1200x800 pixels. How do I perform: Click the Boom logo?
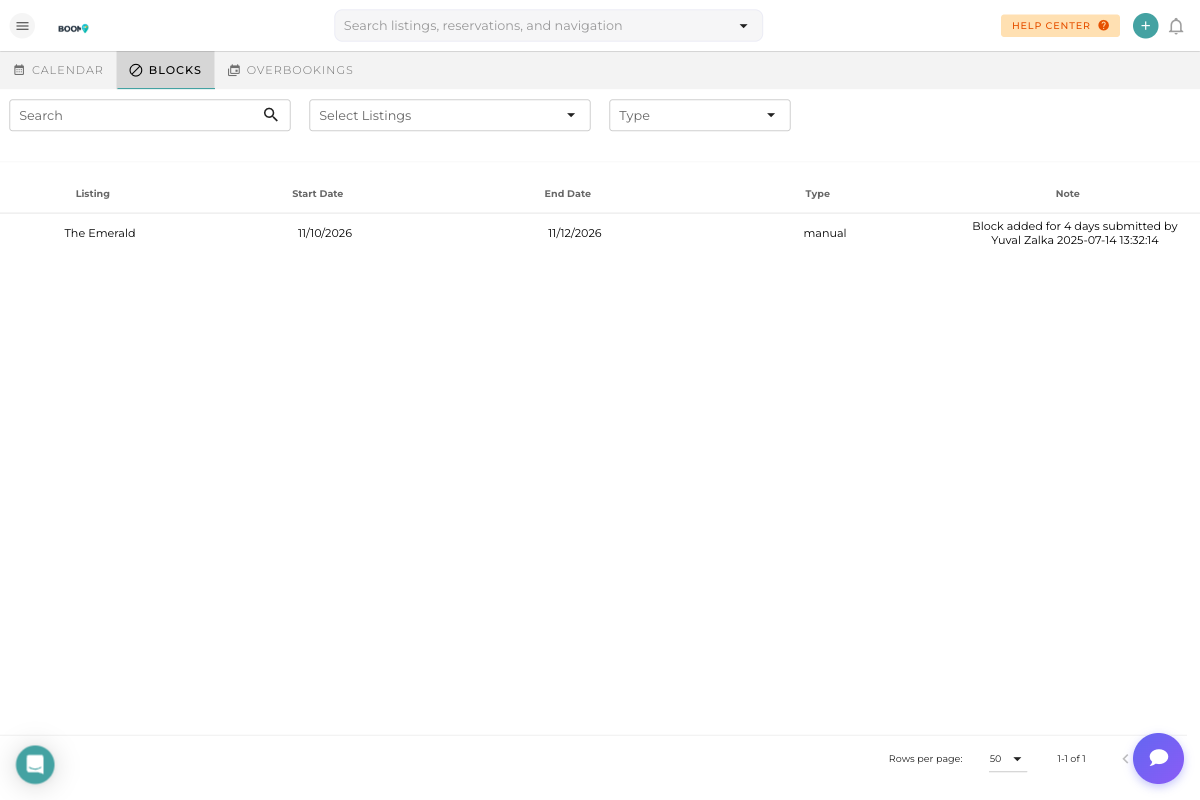coord(73,28)
